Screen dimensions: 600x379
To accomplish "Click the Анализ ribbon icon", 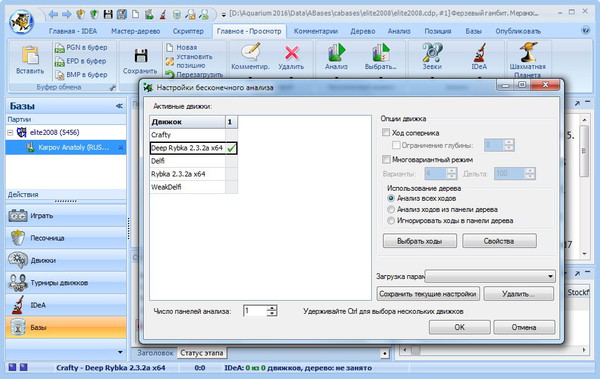I will click(336, 53).
